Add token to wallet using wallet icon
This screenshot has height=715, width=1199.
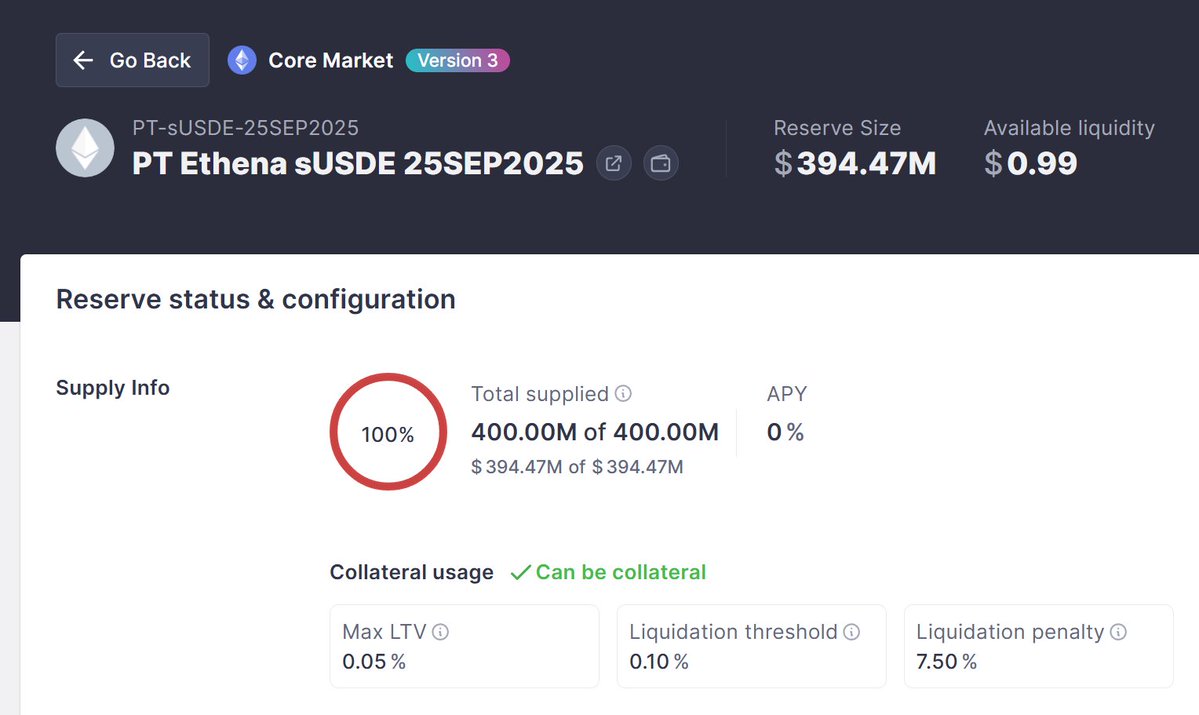pos(661,163)
